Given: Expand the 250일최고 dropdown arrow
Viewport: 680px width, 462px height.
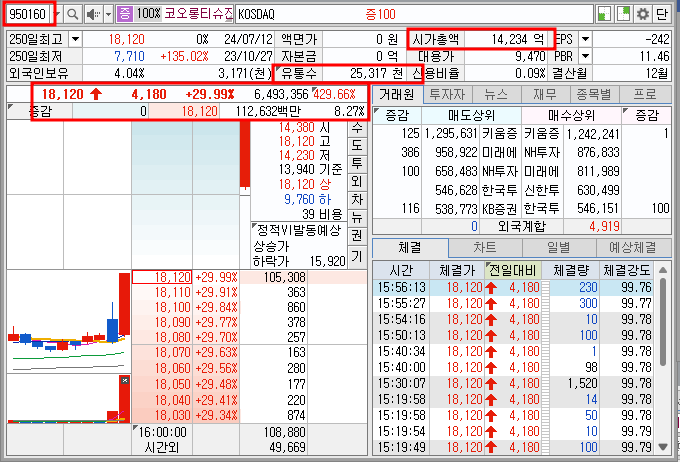Looking at the screenshot, I should click(x=75, y=39).
